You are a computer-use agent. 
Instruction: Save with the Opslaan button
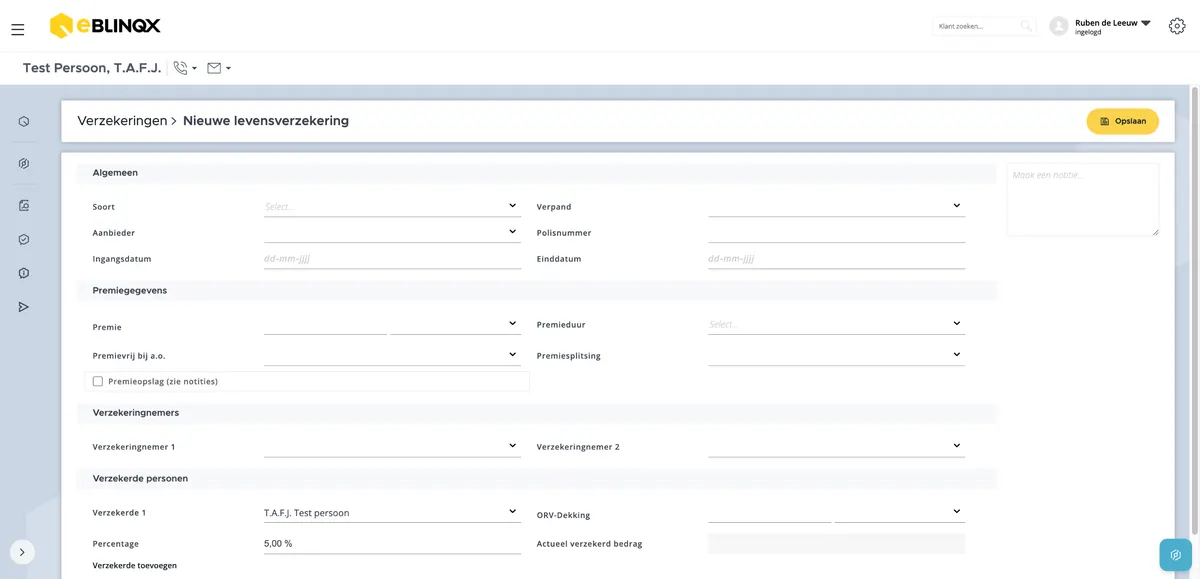[x=1122, y=121]
